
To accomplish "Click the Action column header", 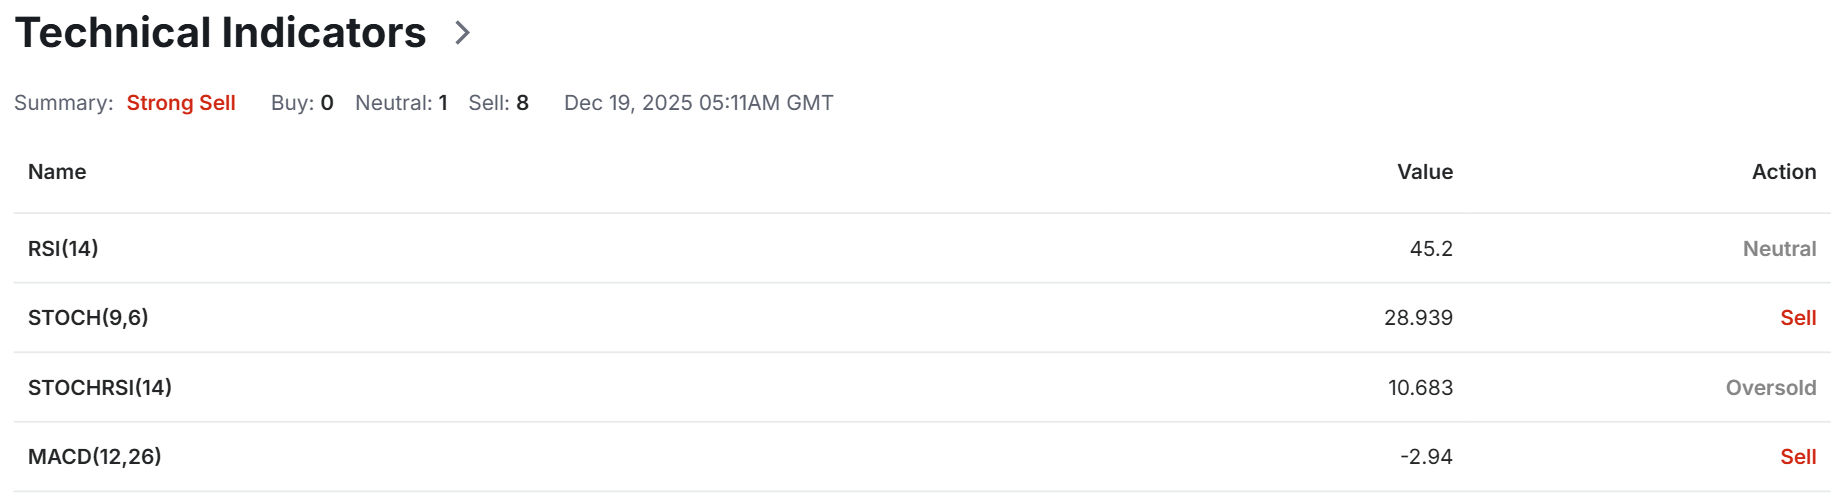I will coord(1783,172).
